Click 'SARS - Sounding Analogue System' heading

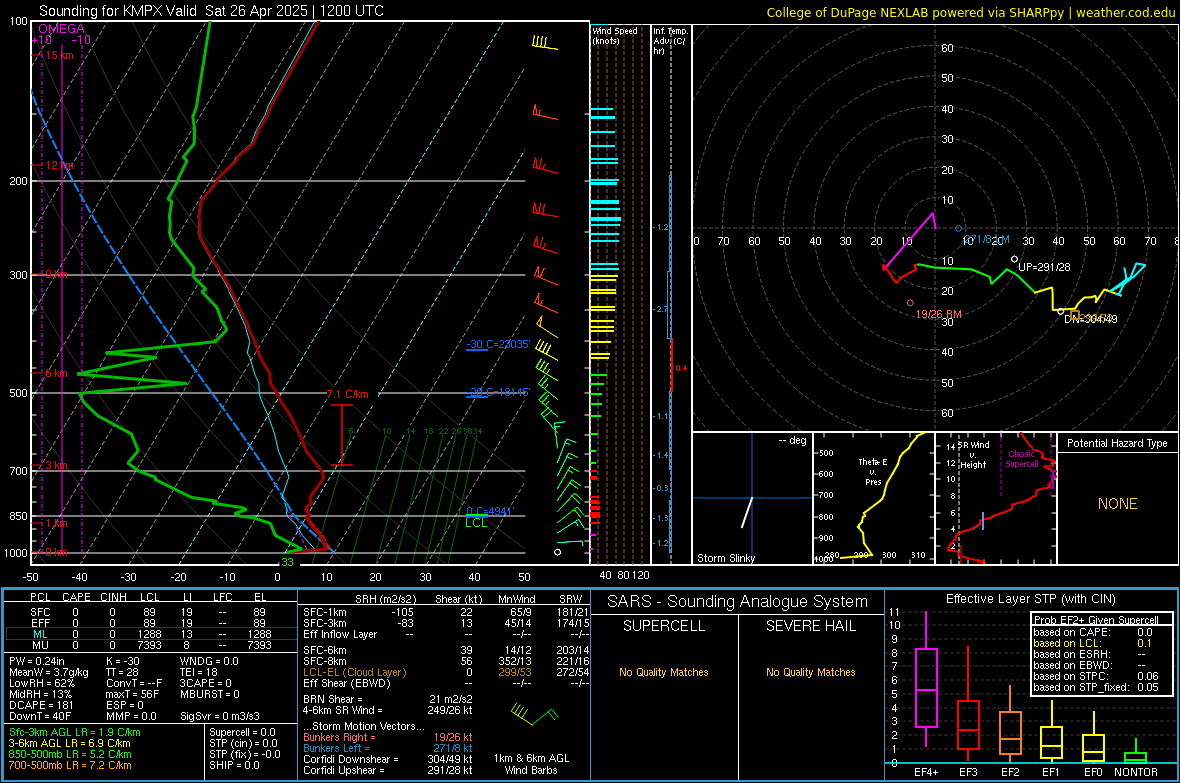coord(737,602)
